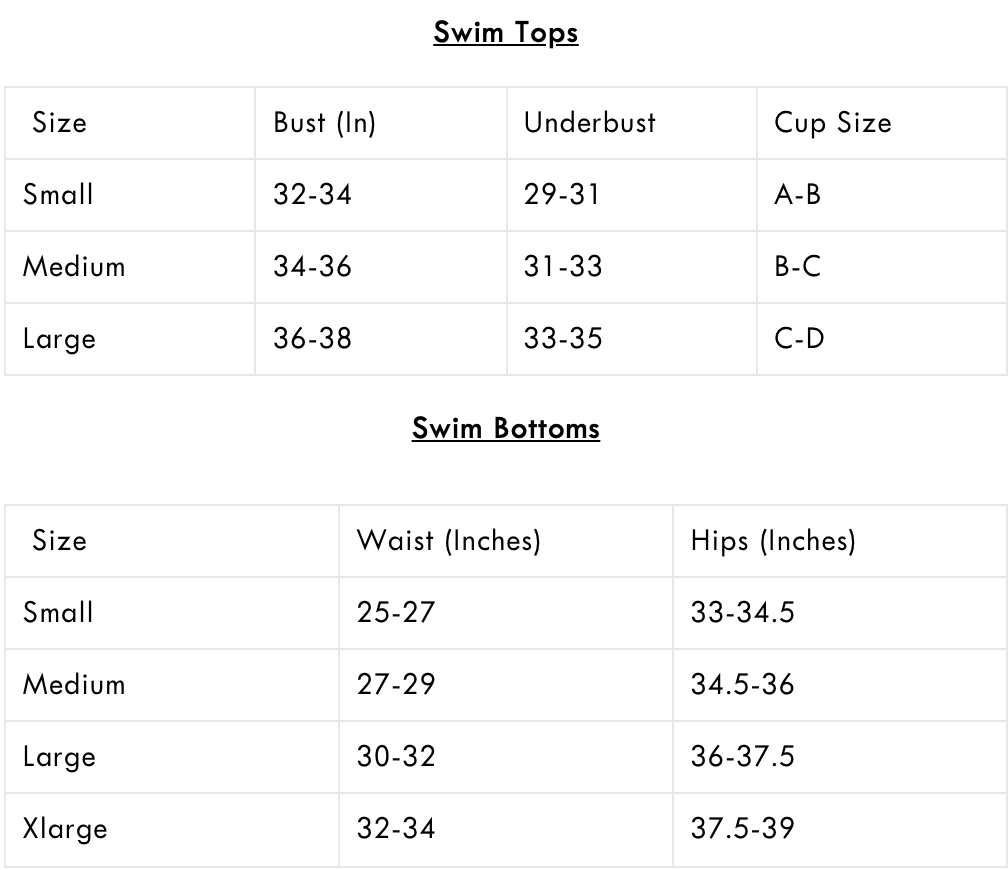The width and height of the screenshot is (1008, 870).
Task: Click the 37.5-39 hips cell
Action: [742, 829]
